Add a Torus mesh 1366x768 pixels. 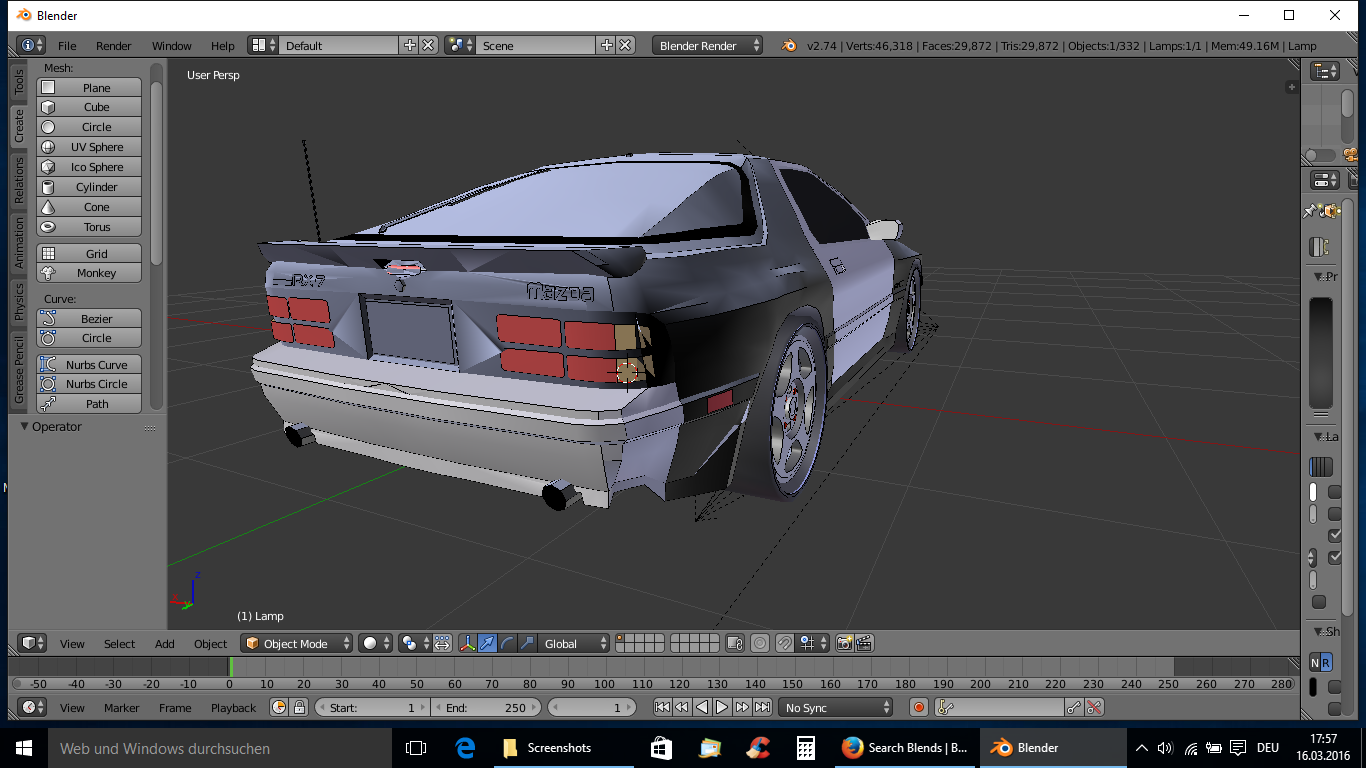[89, 227]
